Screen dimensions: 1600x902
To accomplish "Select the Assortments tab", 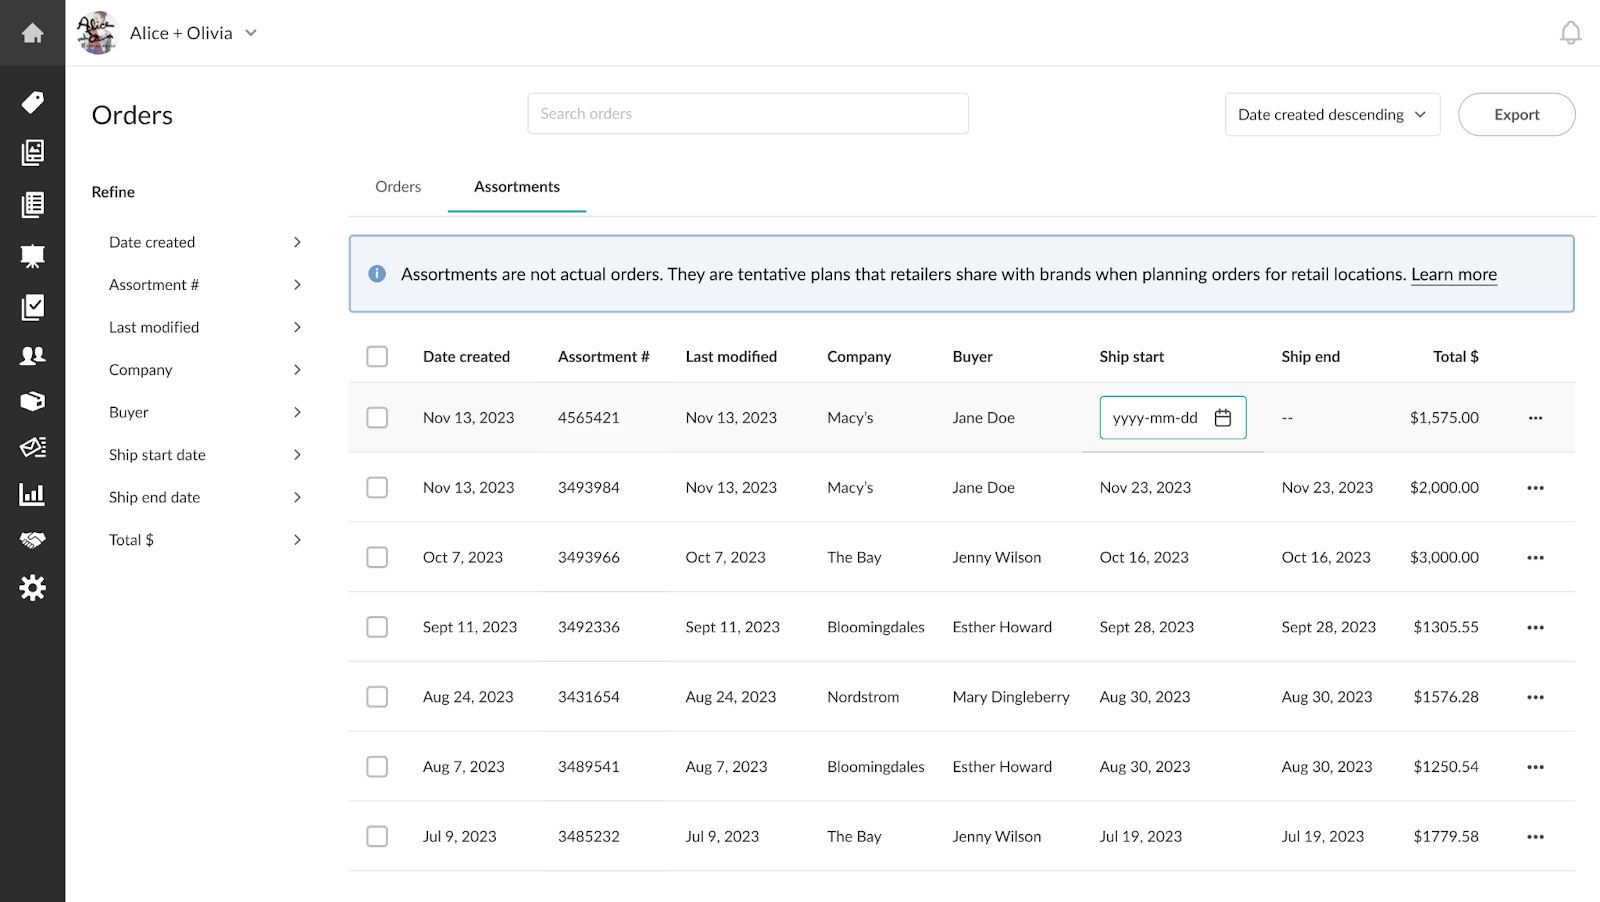I will coord(516,187).
